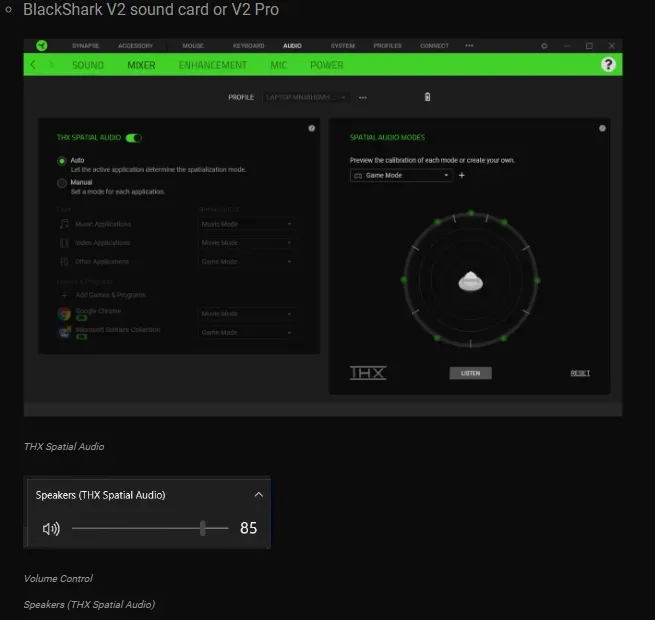
Task: Open Video Applications mode dropdown
Action: (246, 243)
